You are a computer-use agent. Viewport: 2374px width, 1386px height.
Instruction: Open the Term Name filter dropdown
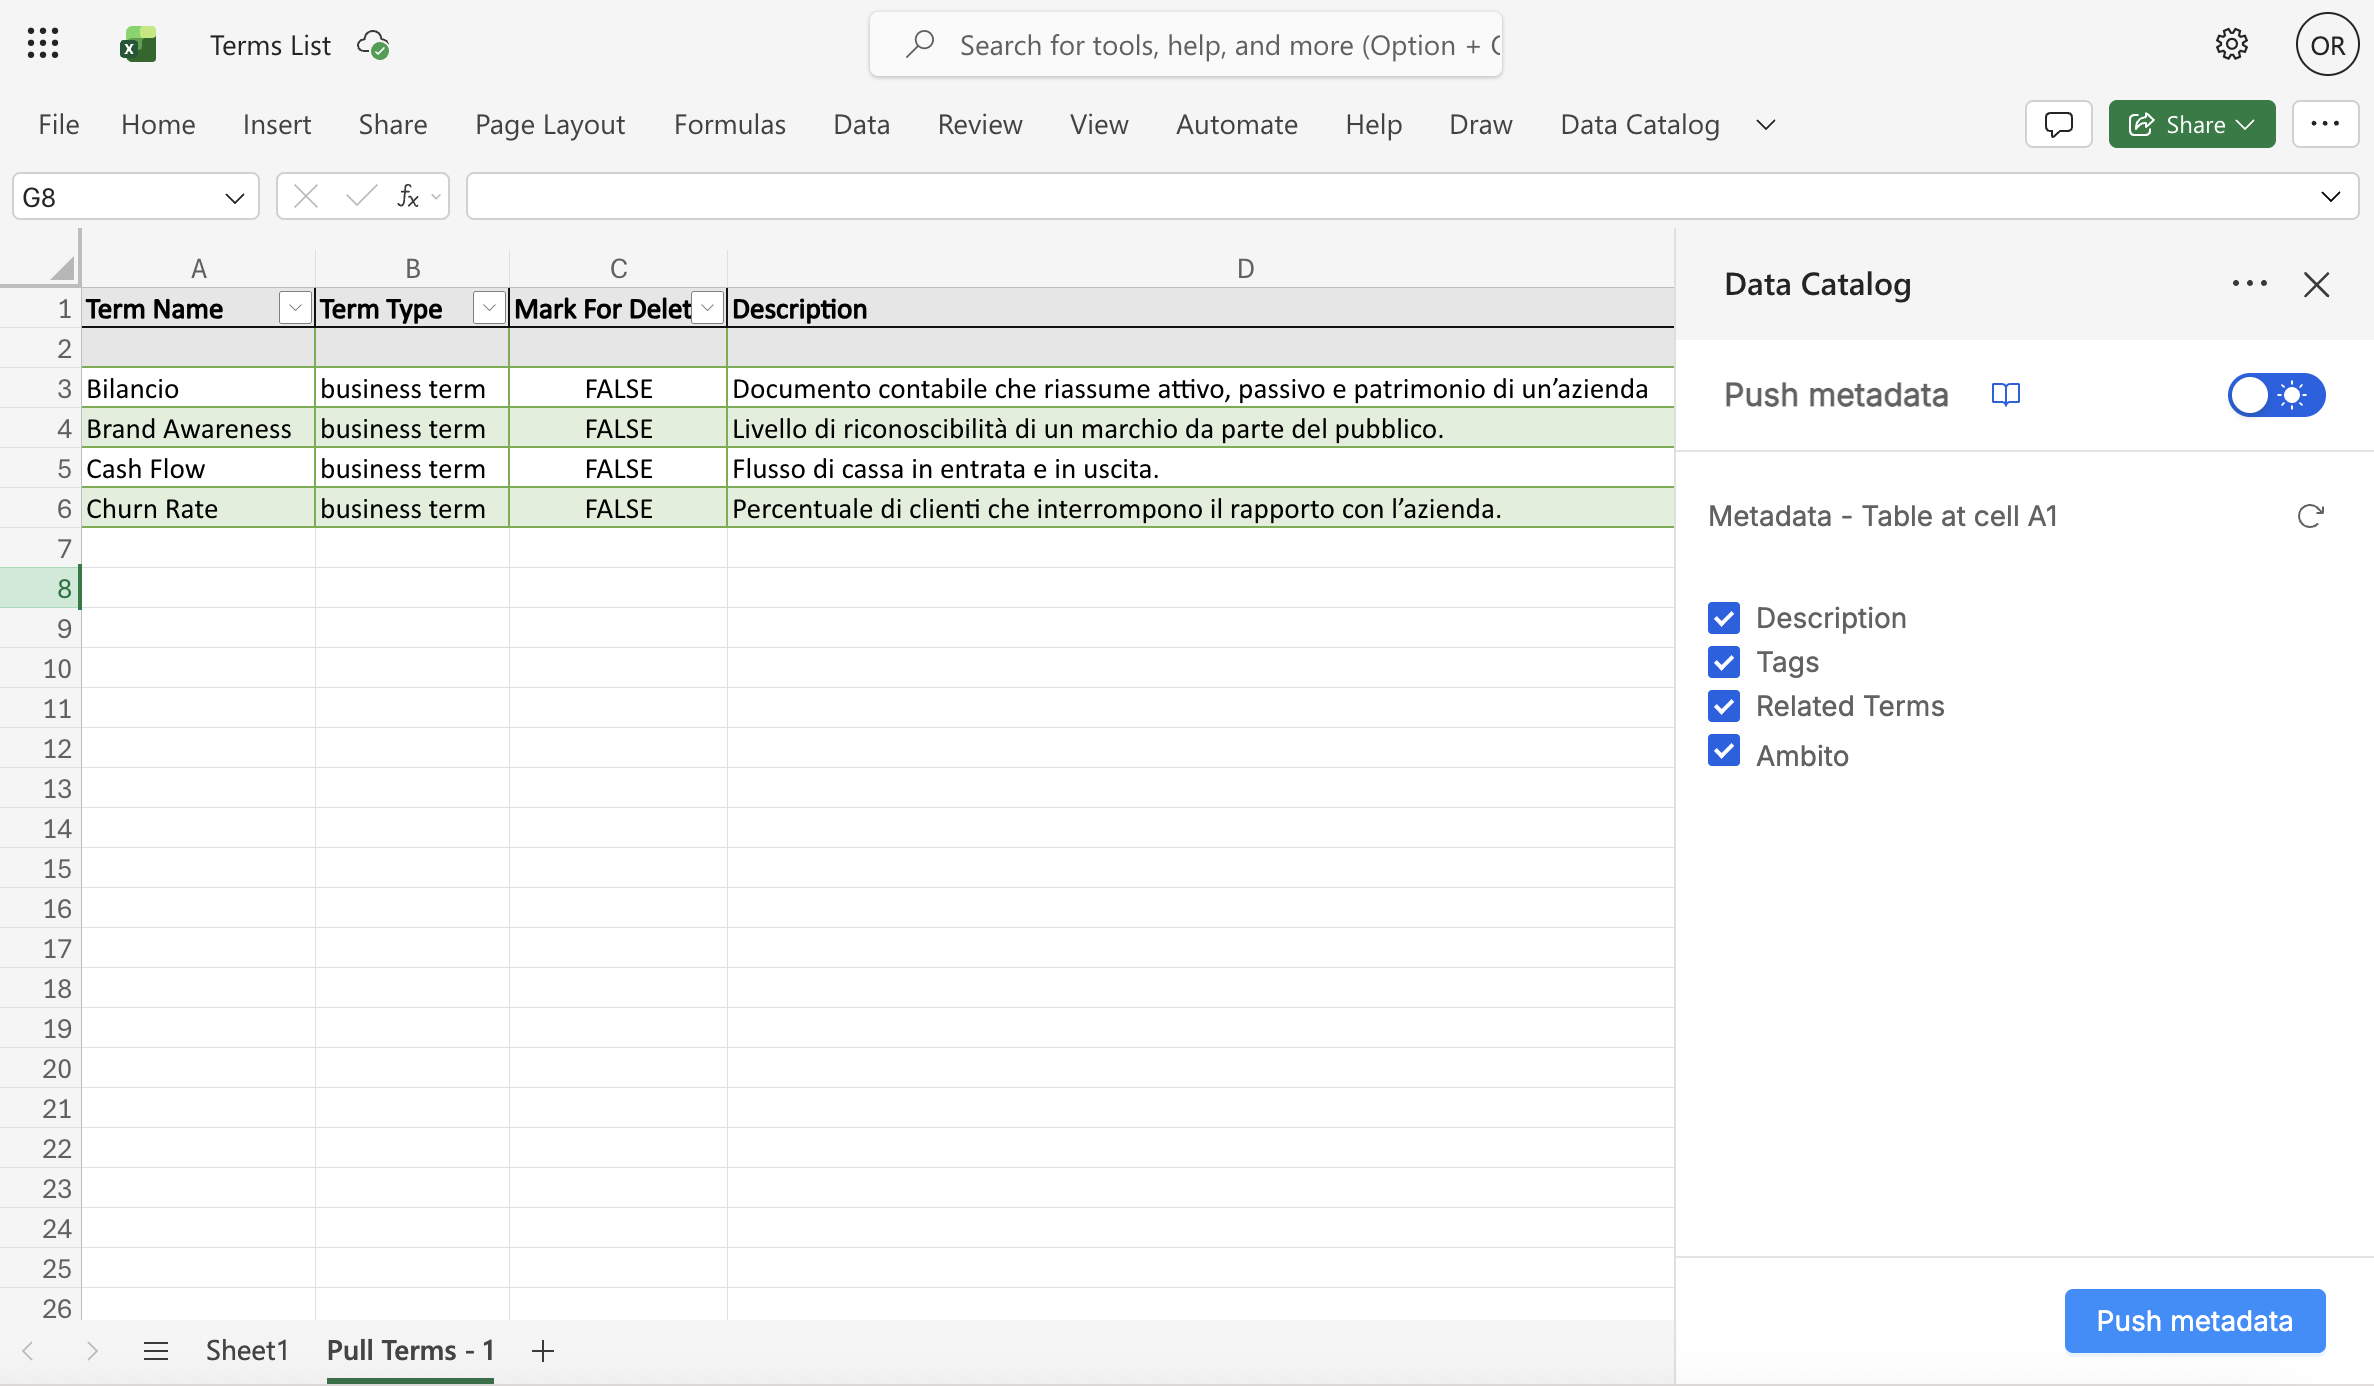coord(295,308)
